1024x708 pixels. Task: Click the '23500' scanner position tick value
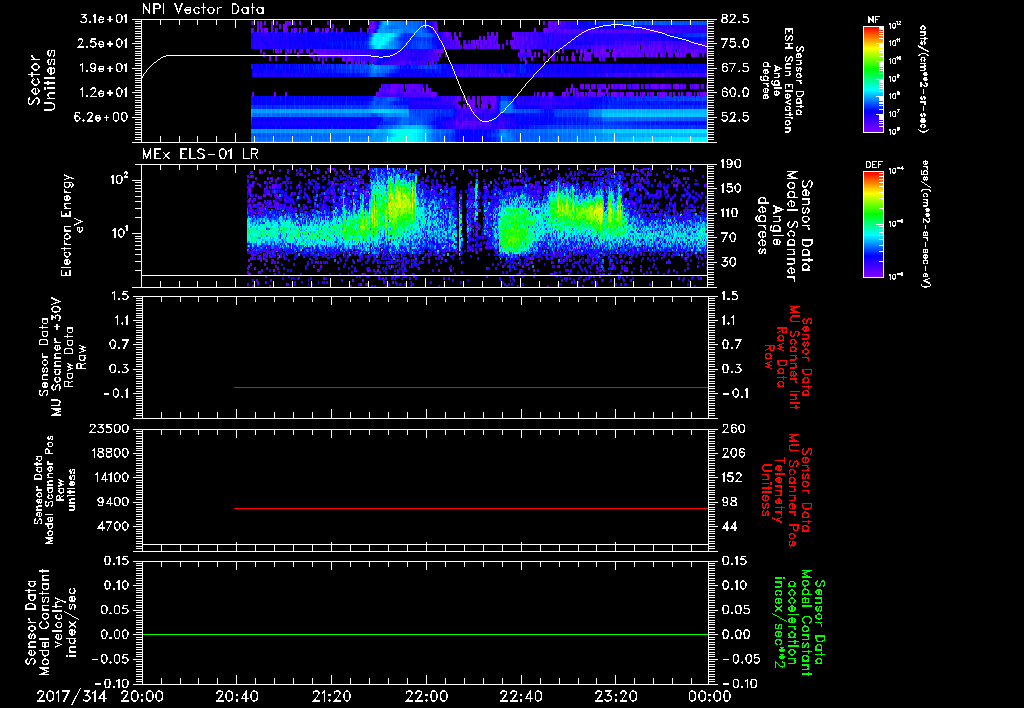tap(110, 429)
